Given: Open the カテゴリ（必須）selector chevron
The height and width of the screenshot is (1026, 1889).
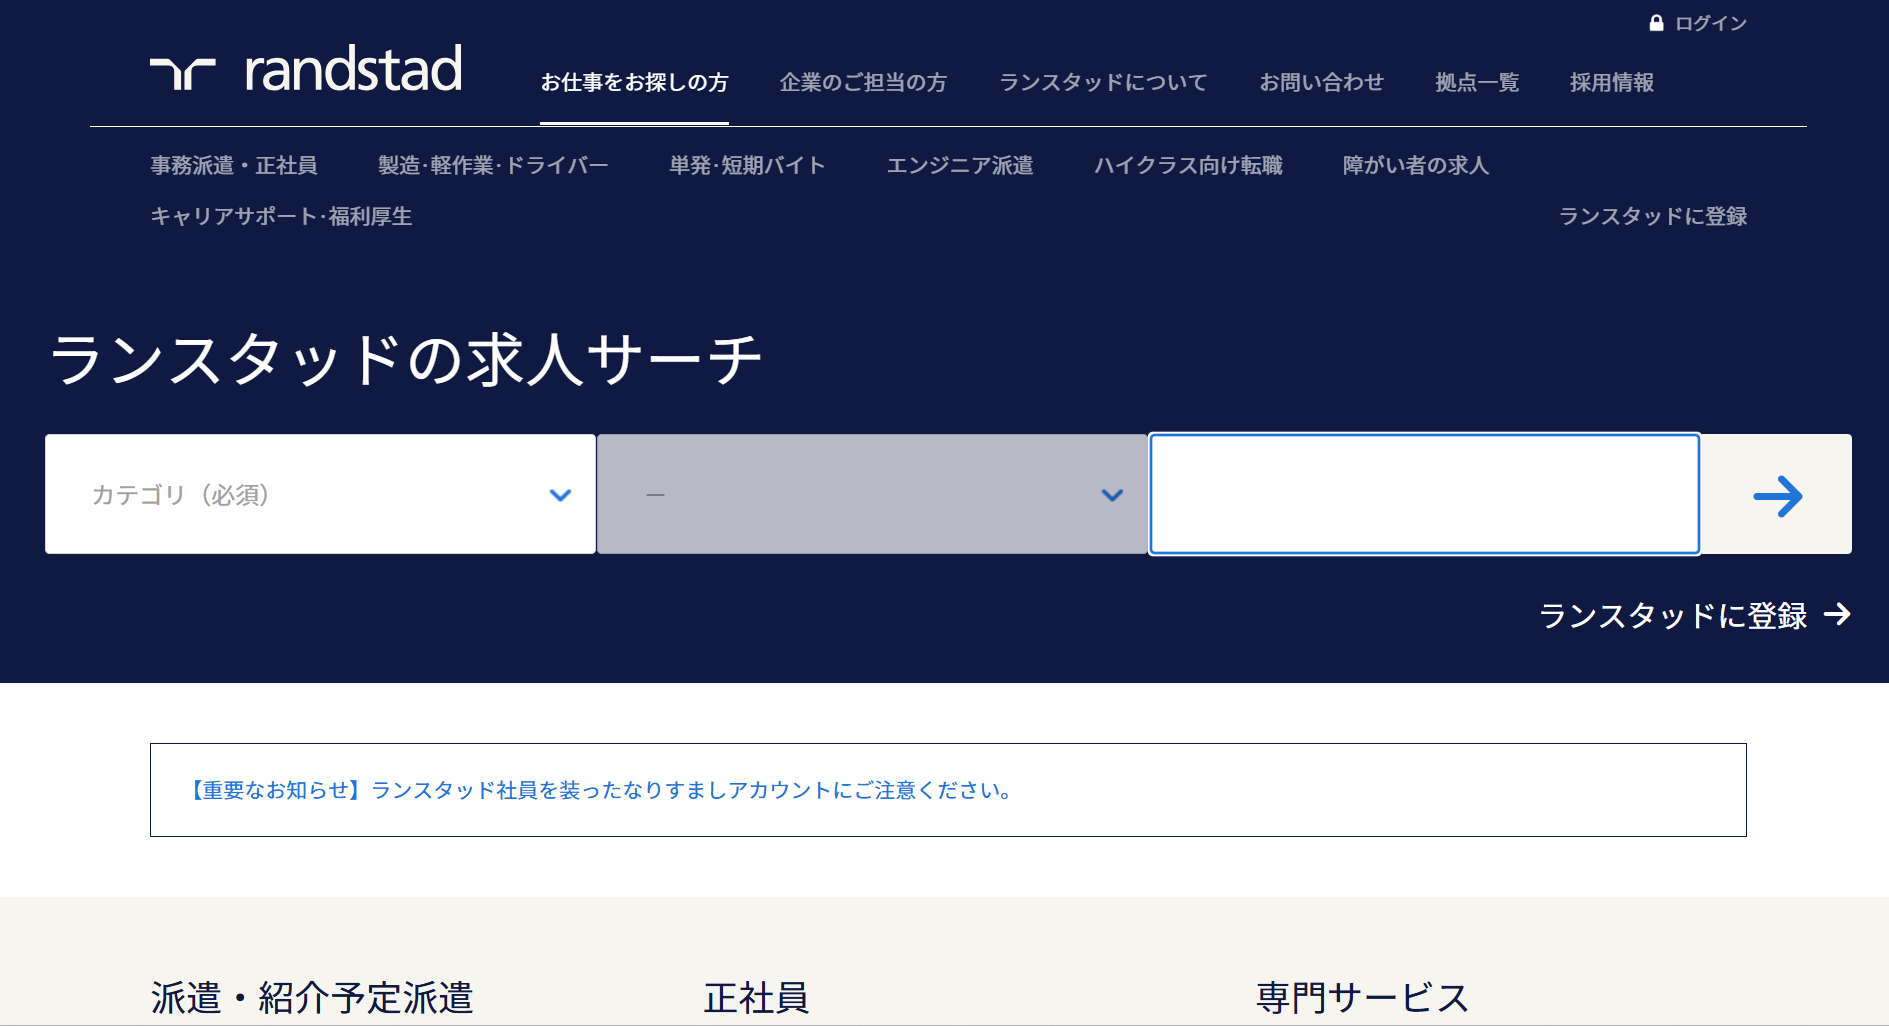Looking at the screenshot, I should [561, 494].
